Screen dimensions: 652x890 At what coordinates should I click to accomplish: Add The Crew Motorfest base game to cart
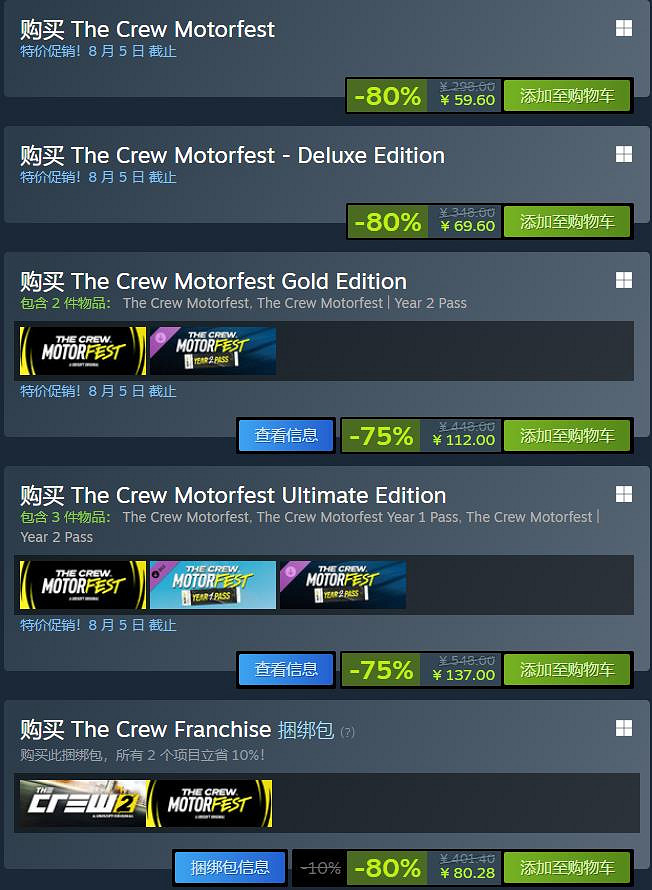(567, 95)
